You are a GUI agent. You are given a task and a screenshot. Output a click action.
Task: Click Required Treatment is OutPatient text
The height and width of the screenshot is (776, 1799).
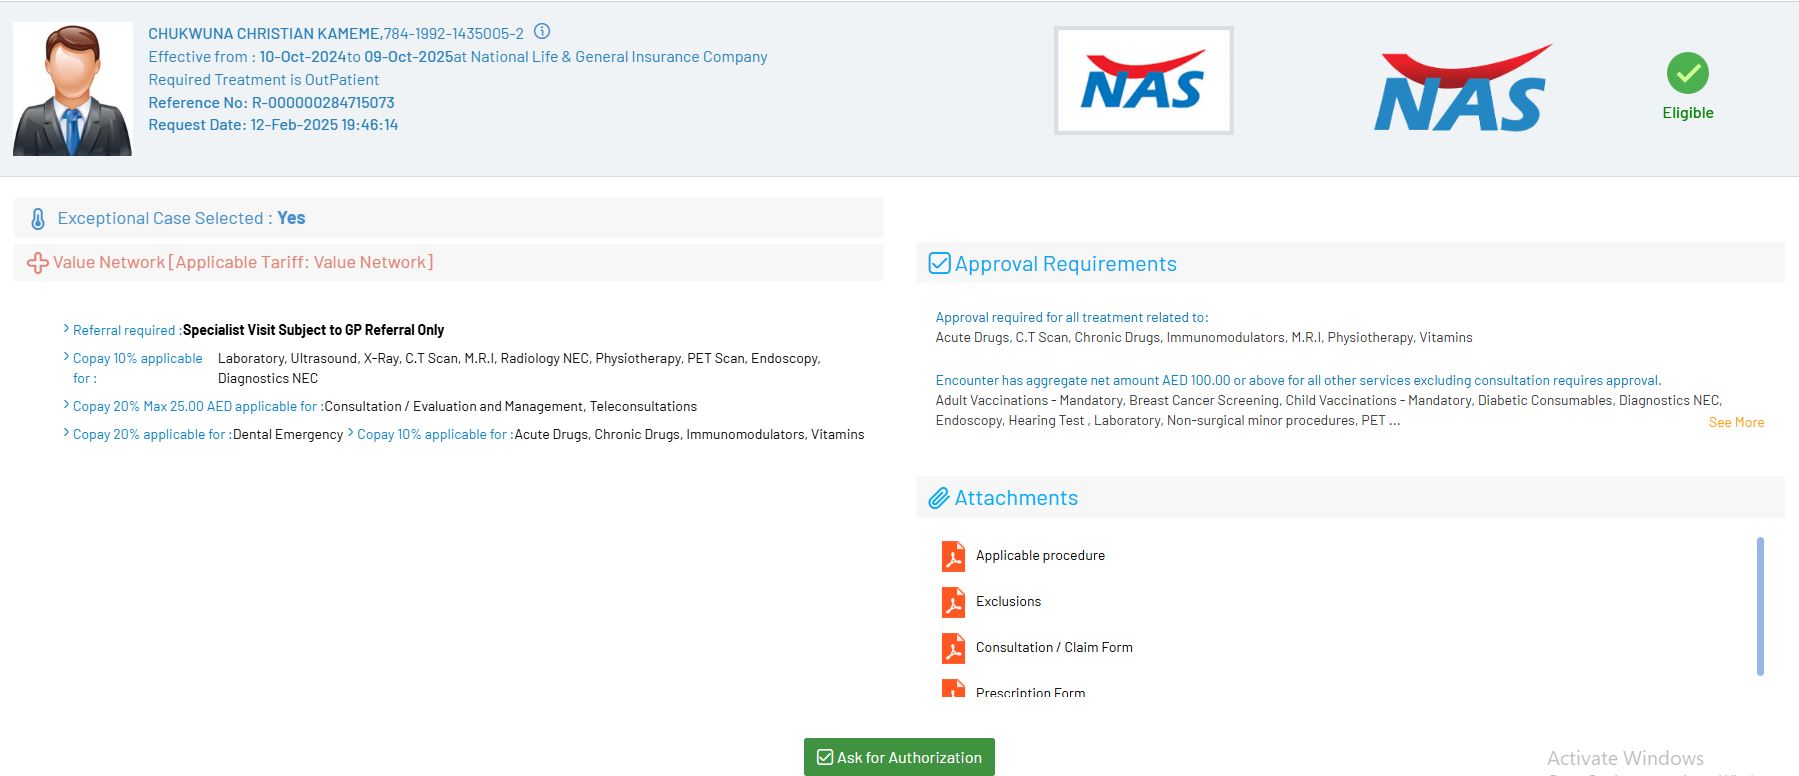[x=264, y=80]
